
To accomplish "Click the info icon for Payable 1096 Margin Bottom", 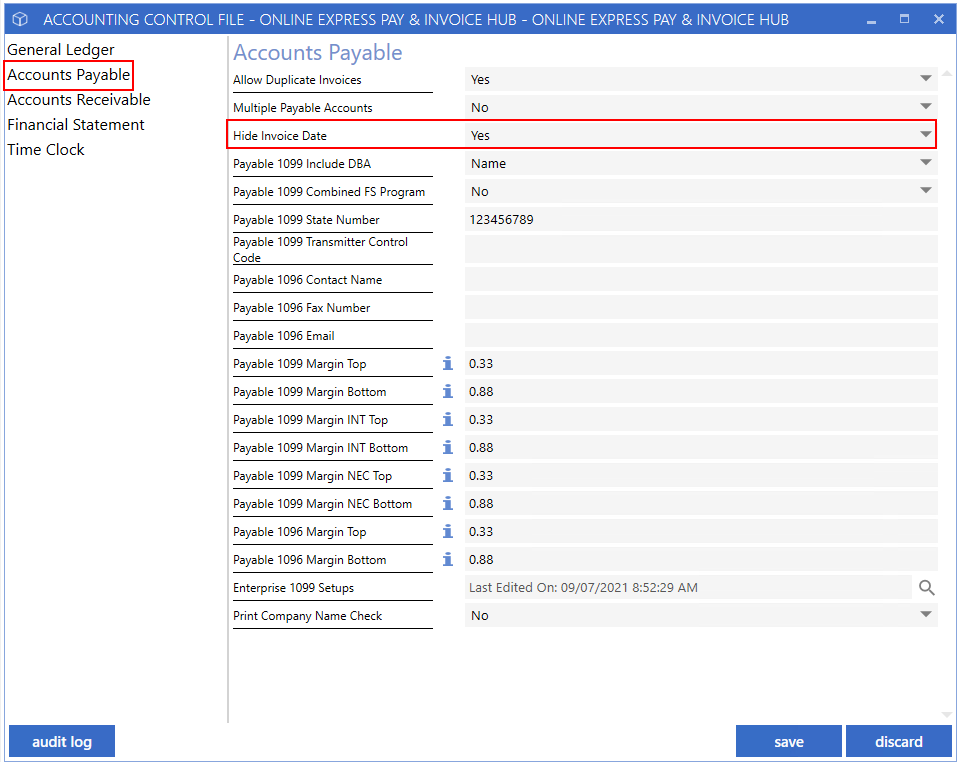I will coord(447,560).
